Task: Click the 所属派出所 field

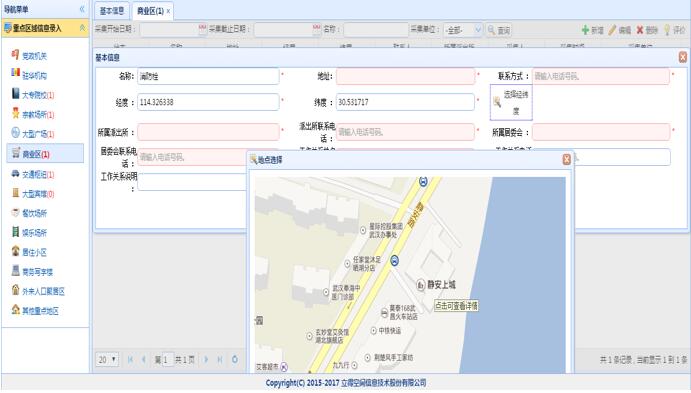Action: click(x=208, y=132)
